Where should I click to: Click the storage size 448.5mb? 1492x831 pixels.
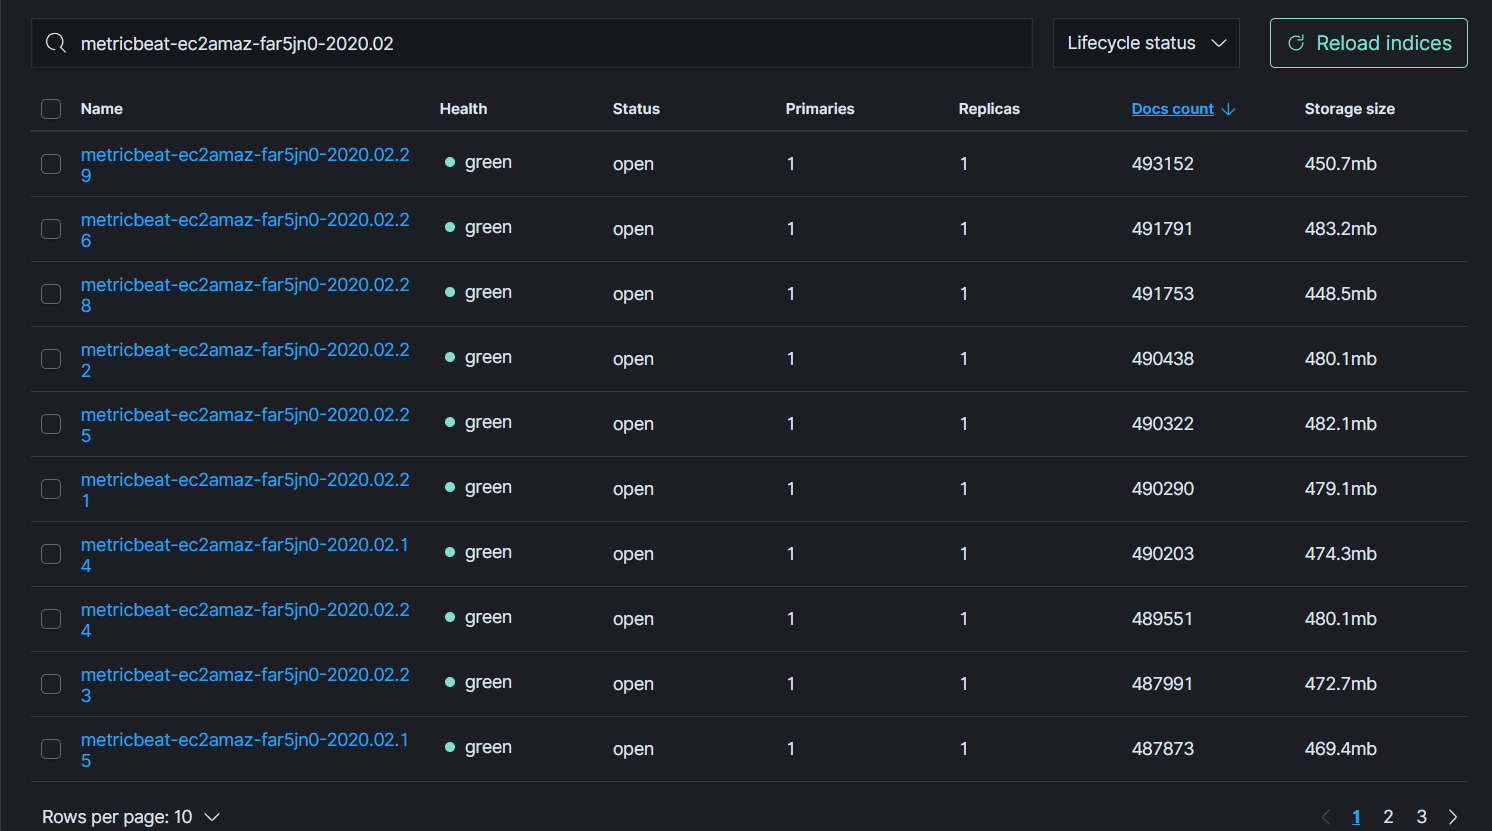(x=1341, y=294)
